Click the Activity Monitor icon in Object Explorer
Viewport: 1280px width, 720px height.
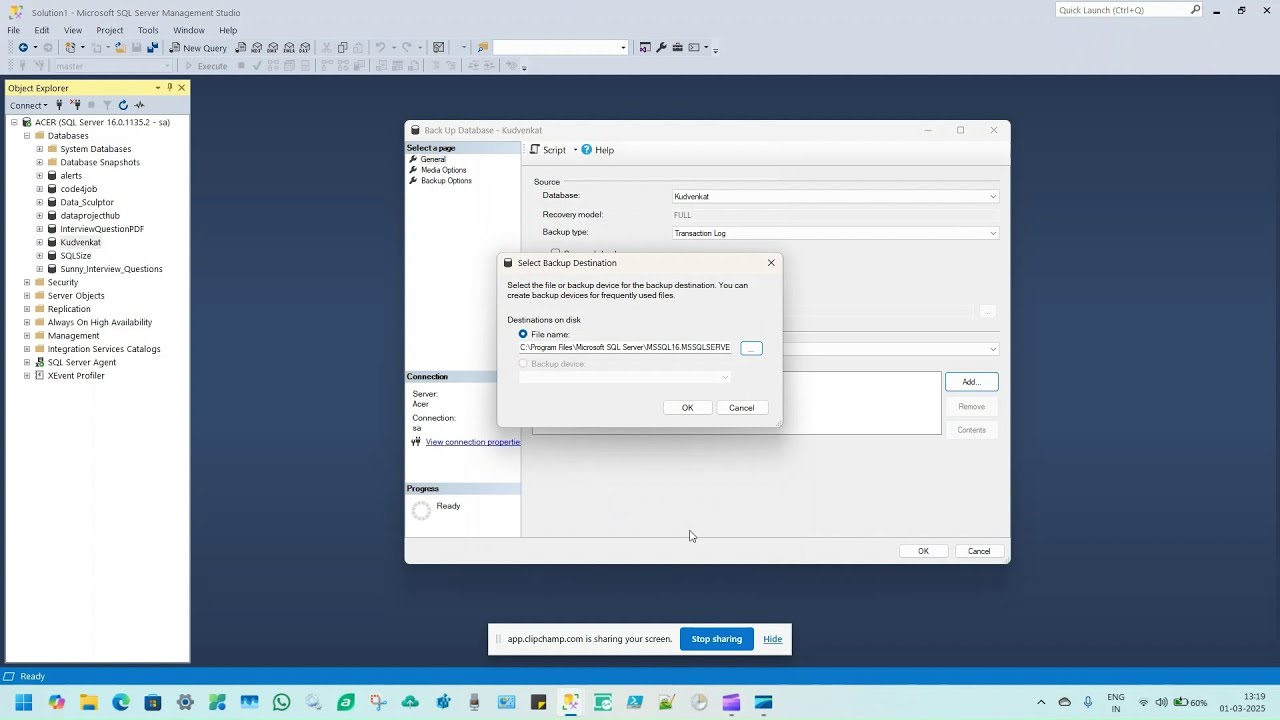point(139,105)
